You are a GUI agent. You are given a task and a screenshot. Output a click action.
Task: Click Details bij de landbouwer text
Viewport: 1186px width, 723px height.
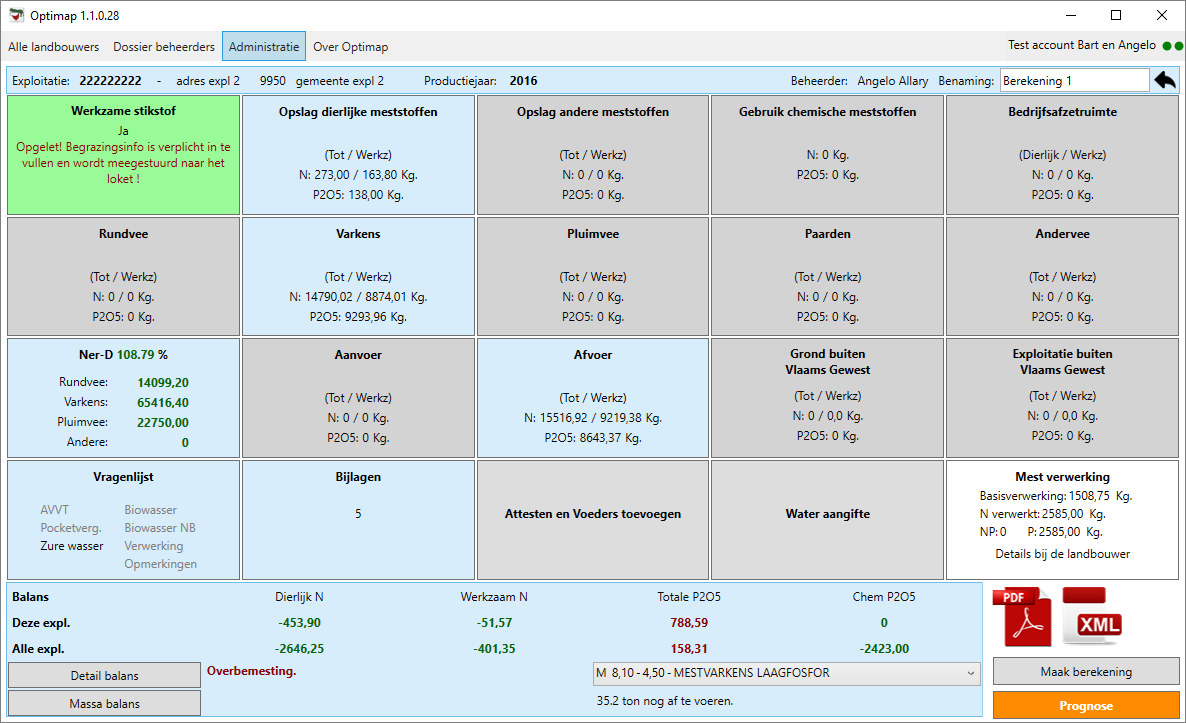1063,554
